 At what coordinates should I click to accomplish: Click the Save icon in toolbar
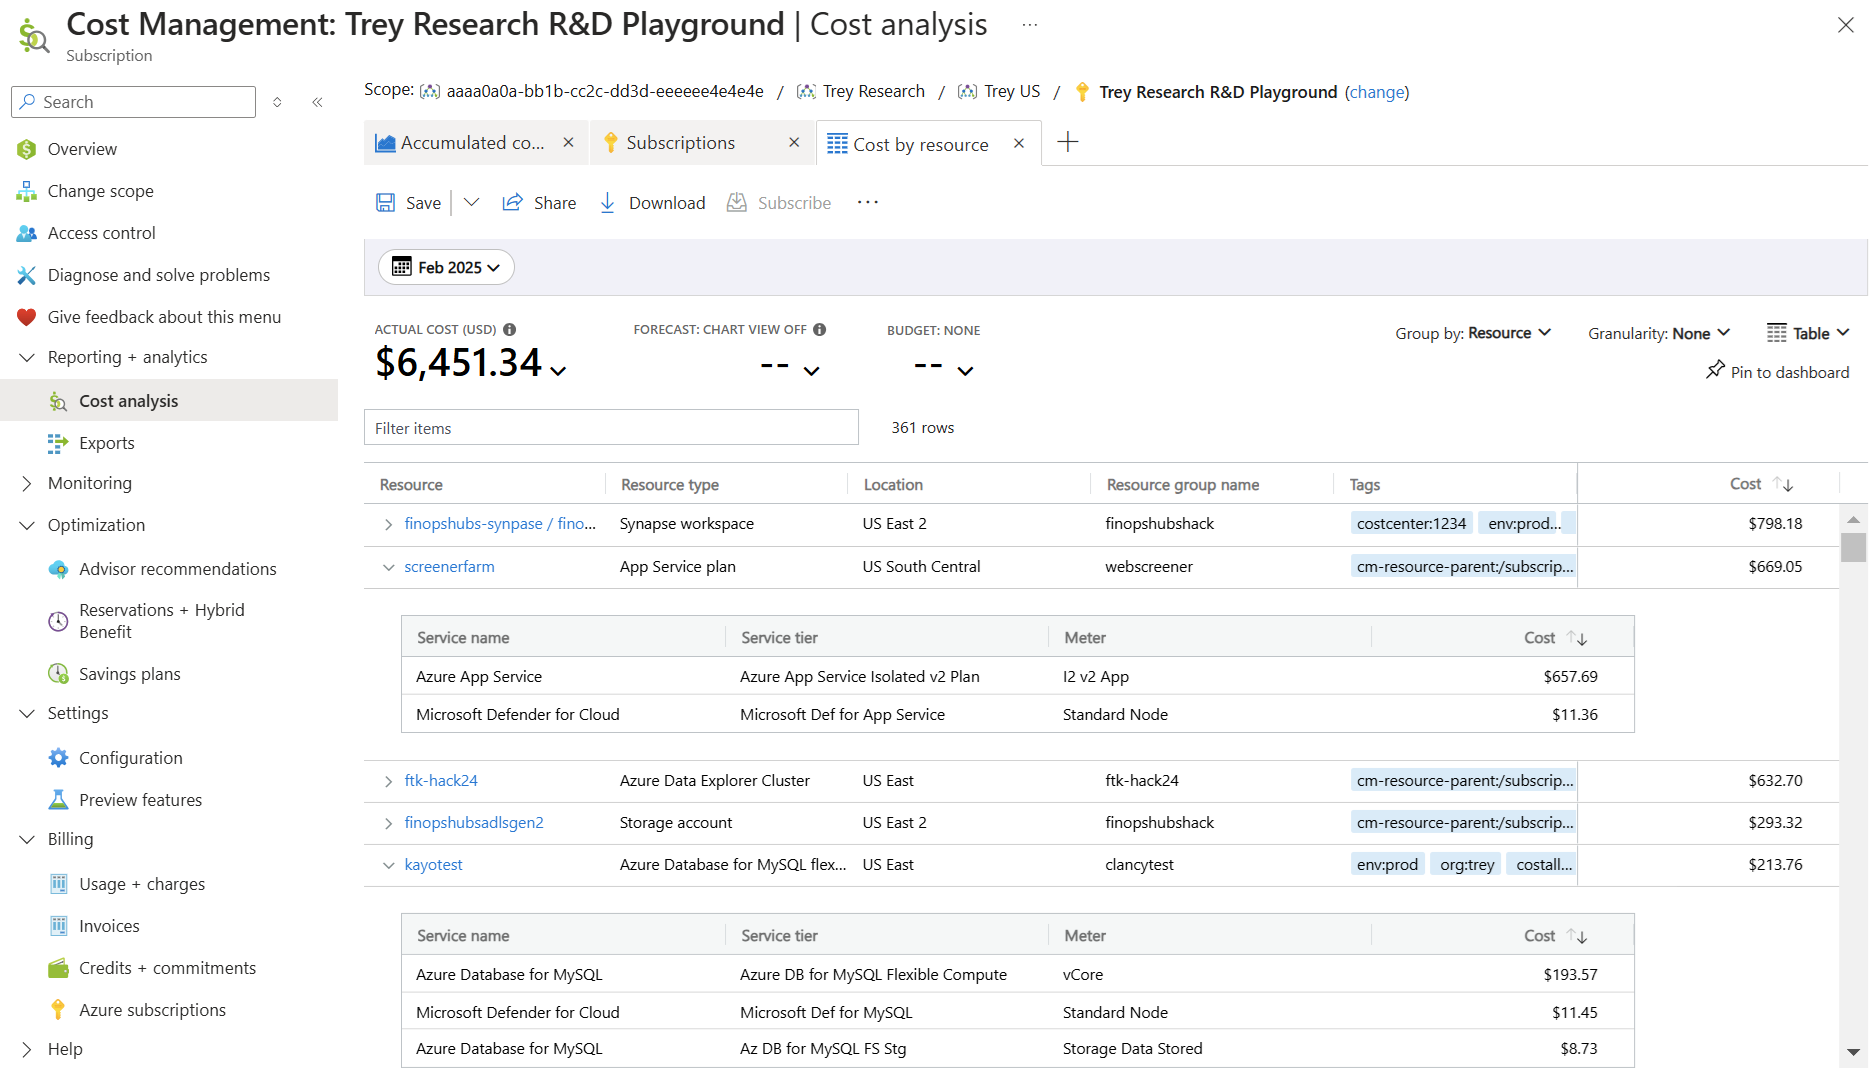(x=386, y=203)
